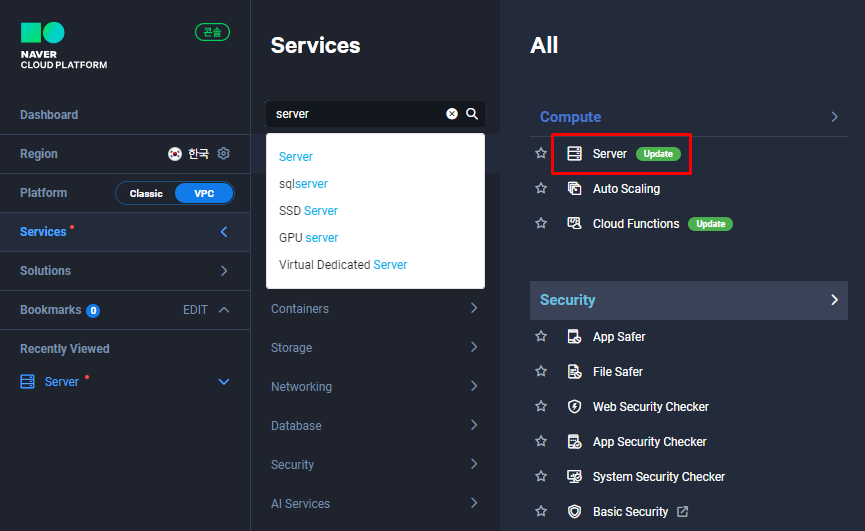The image size is (865, 531).
Task: Bookmark System Security Checker with its star
Action: [x=541, y=476]
